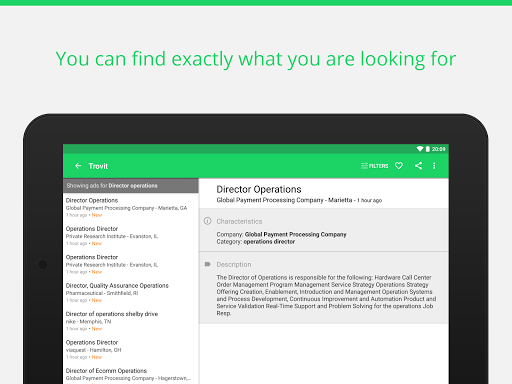Open the Filters option

(x=374, y=166)
